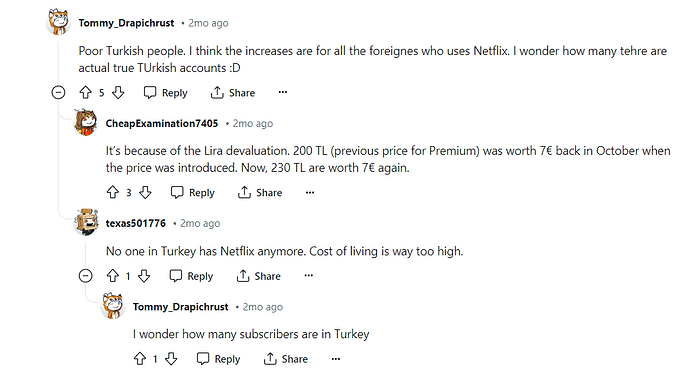690x380 pixels.
Task: Open more options on CheapExamination7405's comment
Action: pos(310,192)
